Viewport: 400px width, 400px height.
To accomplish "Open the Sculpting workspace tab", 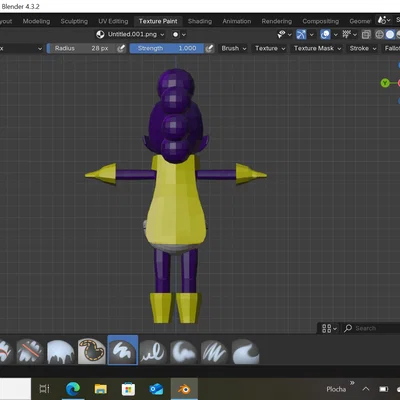I will [74, 21].
